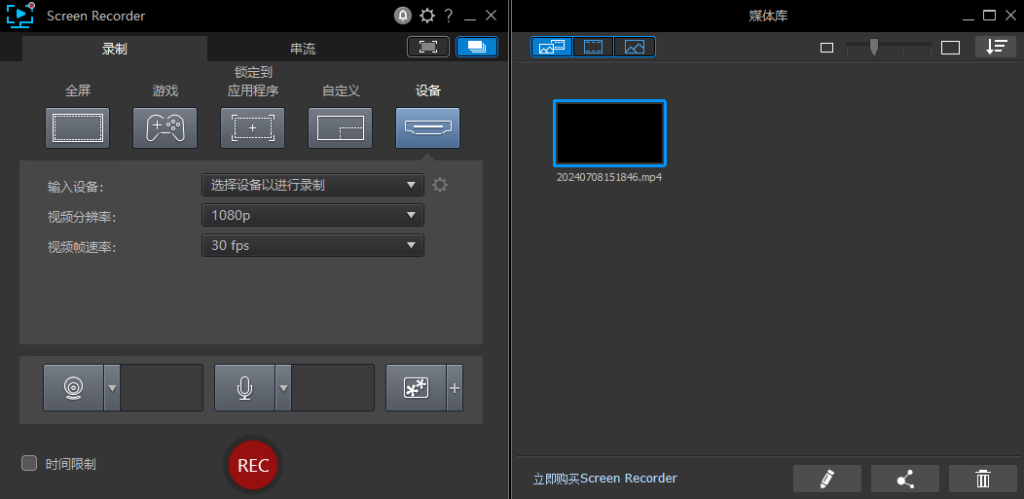Switch to the 串流 tab
Viewport: 1024px width, 499px height.
tap(302, 49)
